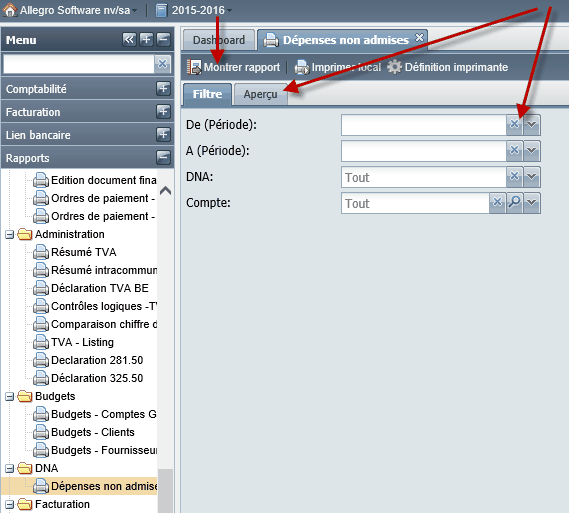Open Définition imprimante settings
569x513 pixels.
pos(447,67)
